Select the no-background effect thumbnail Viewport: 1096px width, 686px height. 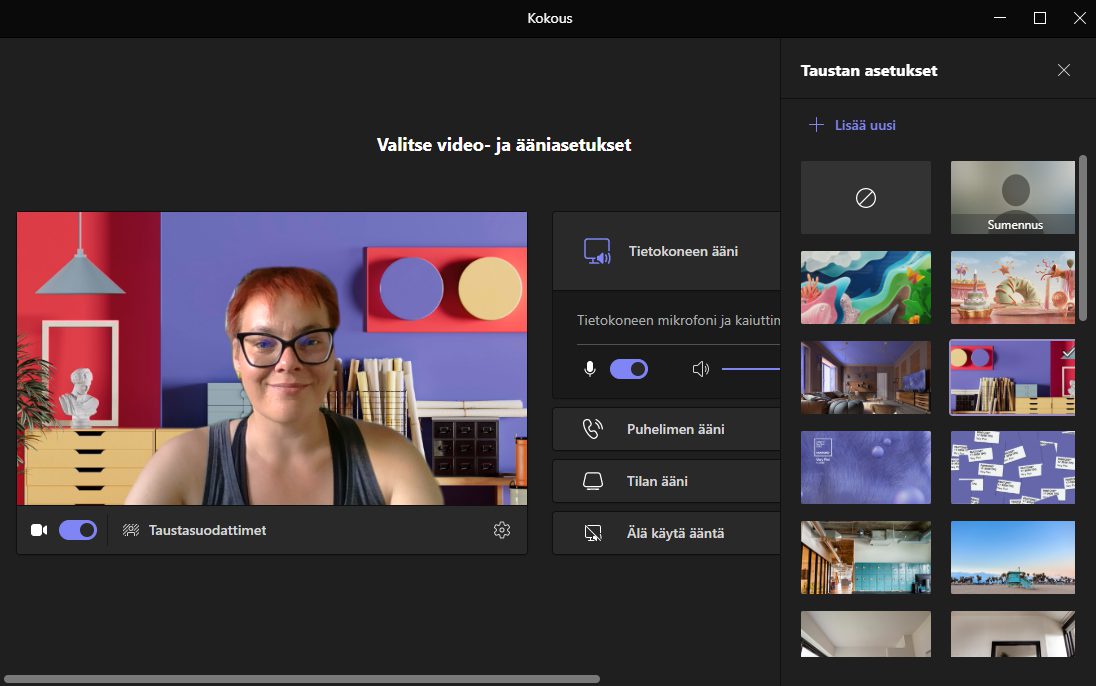pos(866,198)
